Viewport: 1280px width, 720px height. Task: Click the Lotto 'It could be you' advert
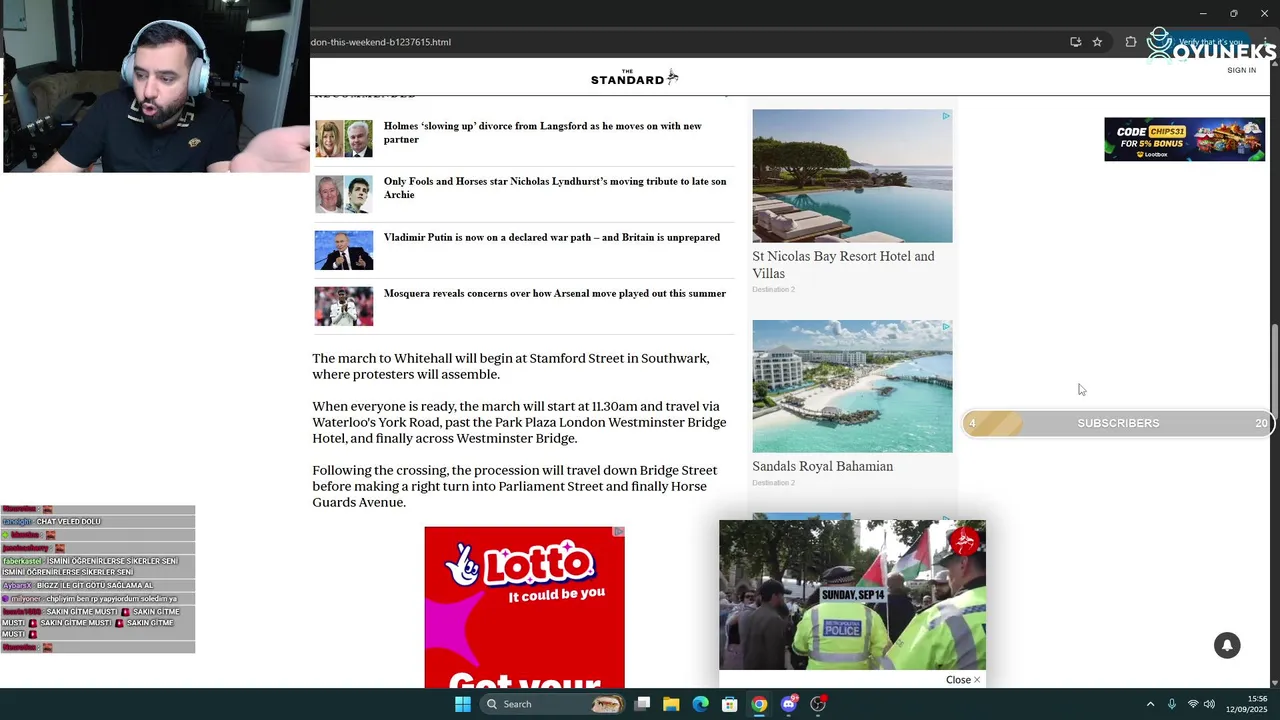click(x=524, y=608)
